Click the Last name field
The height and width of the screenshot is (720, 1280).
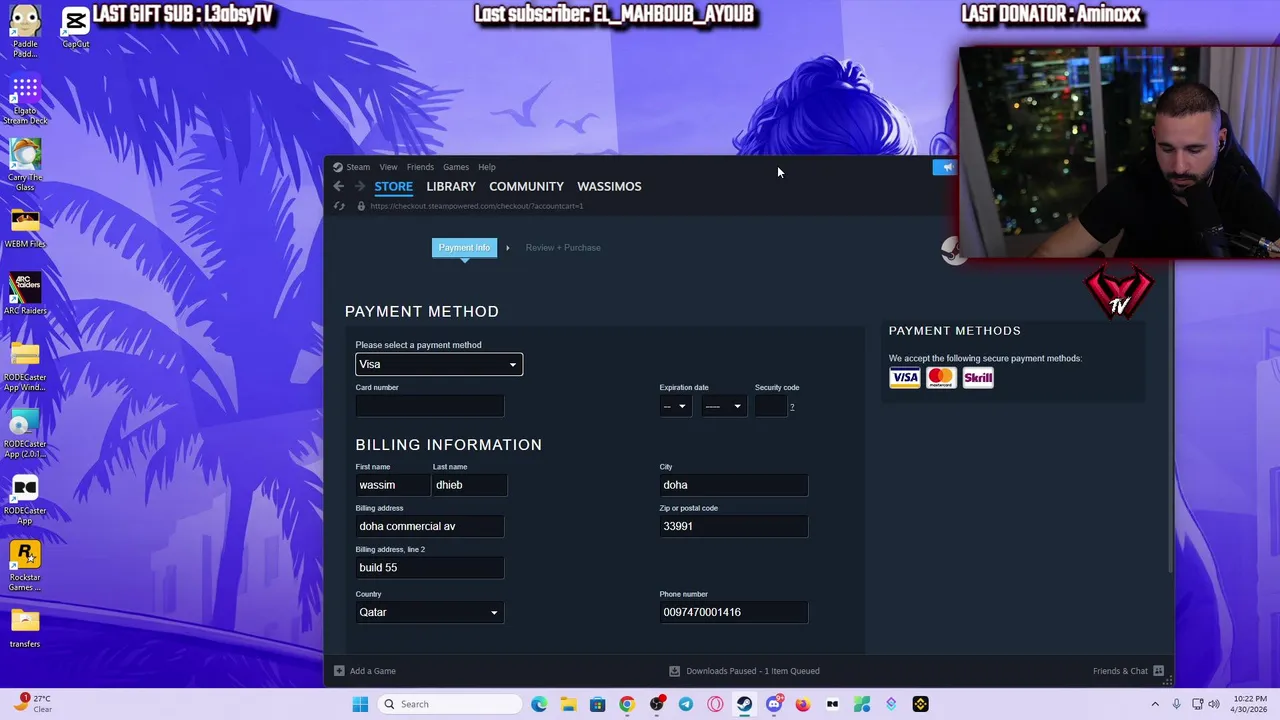click(x=470, y=485)
